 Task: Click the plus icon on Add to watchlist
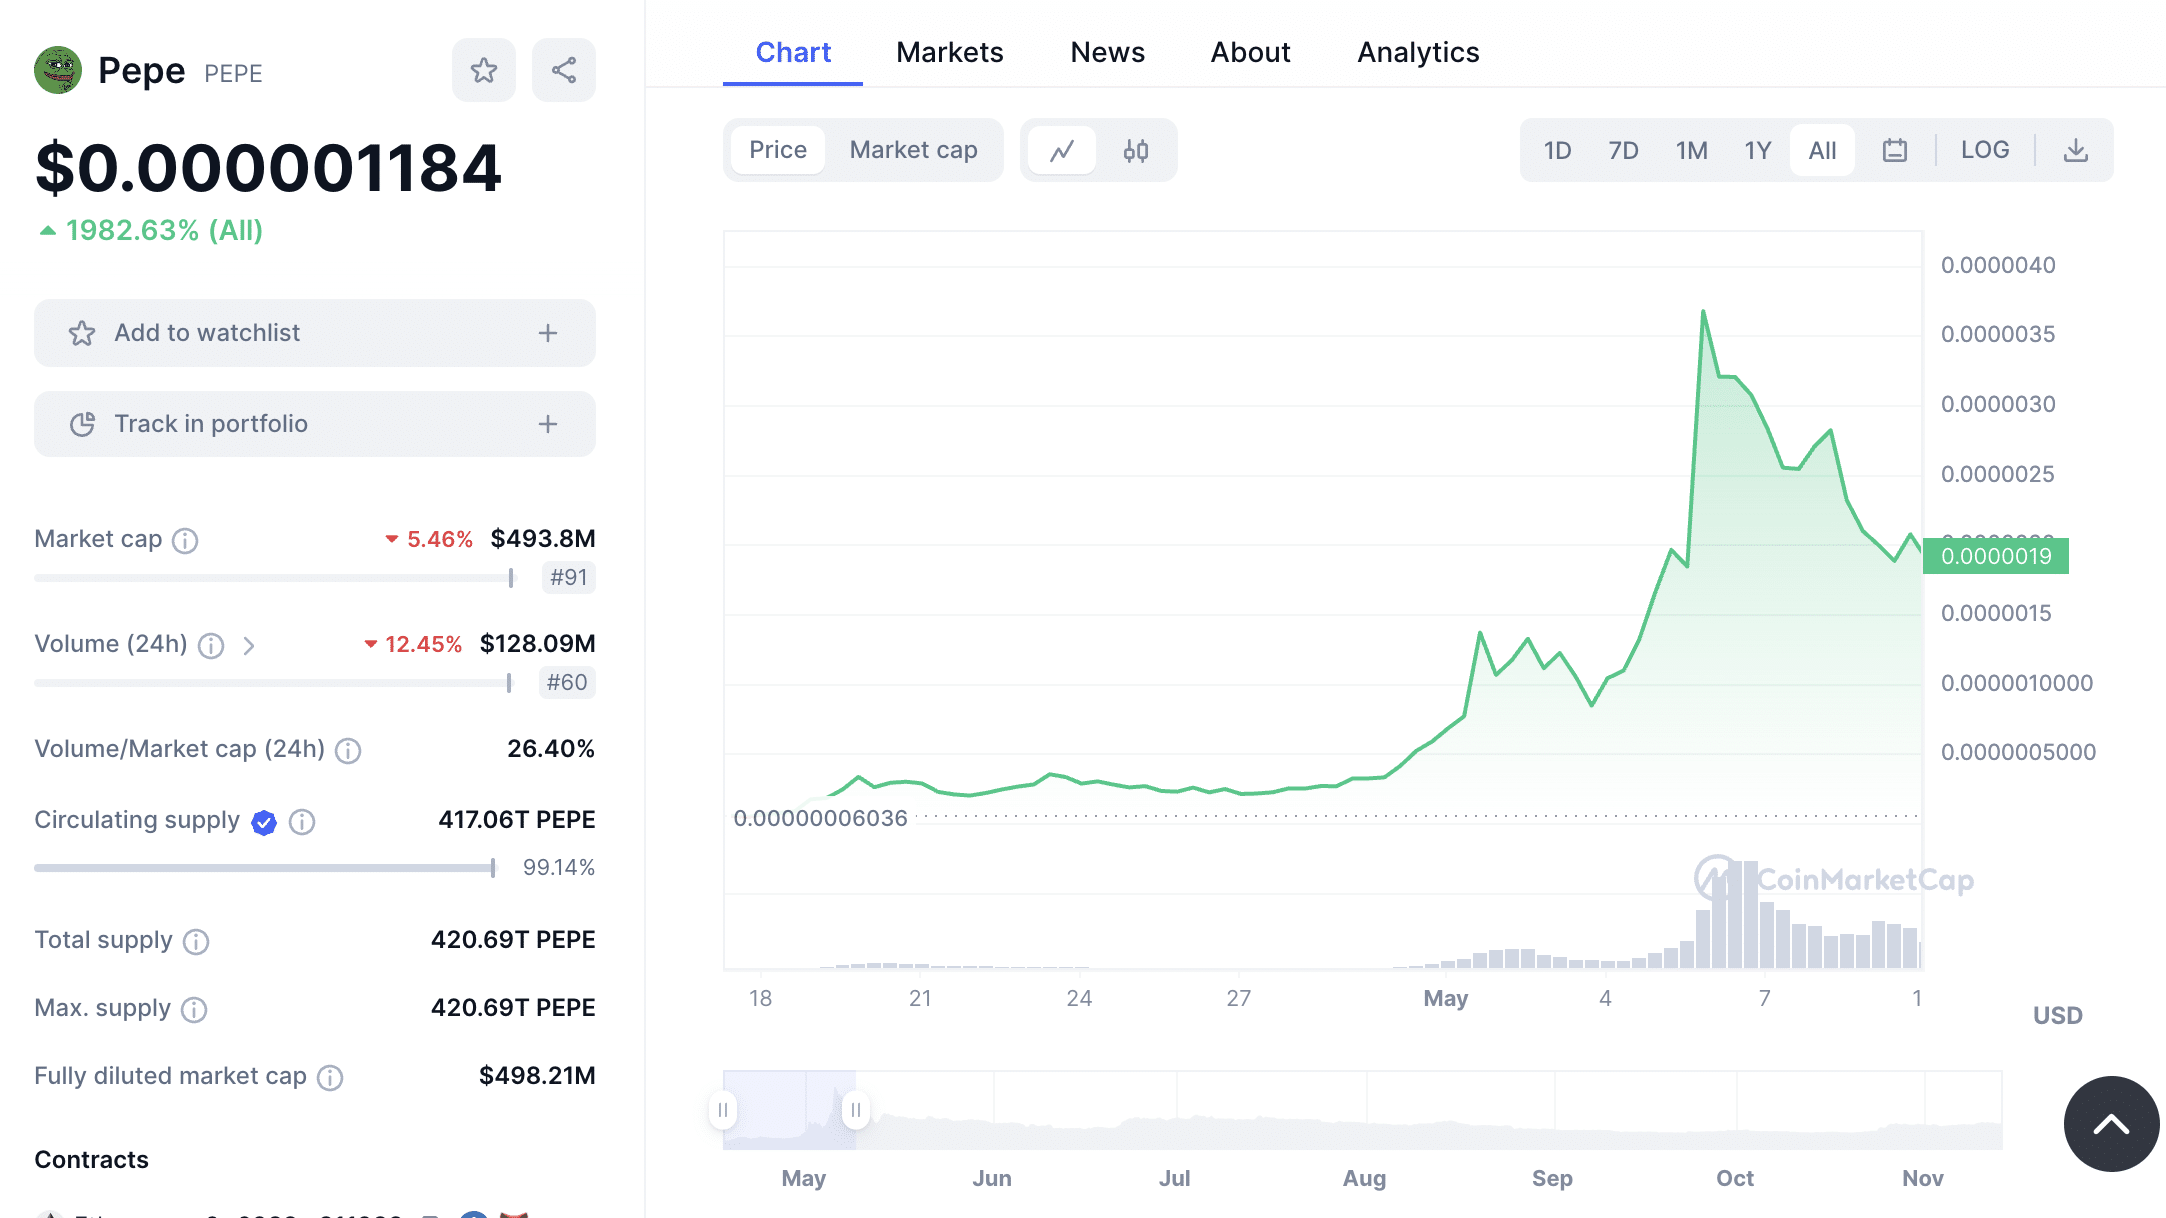click(x=548, y=333)
